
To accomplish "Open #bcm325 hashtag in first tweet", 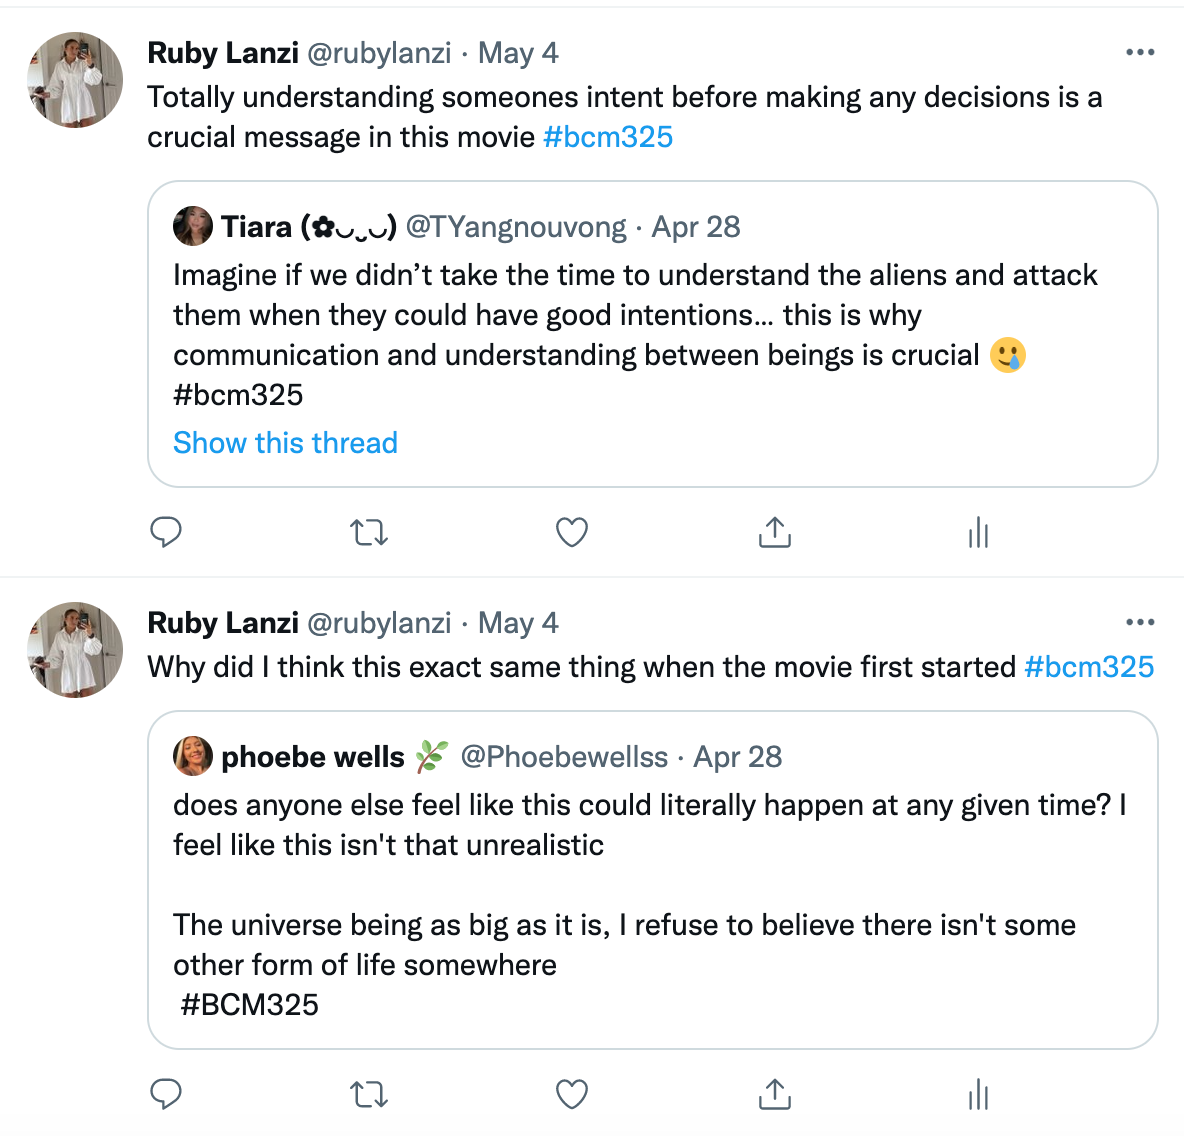I will (x=608, y=137).
